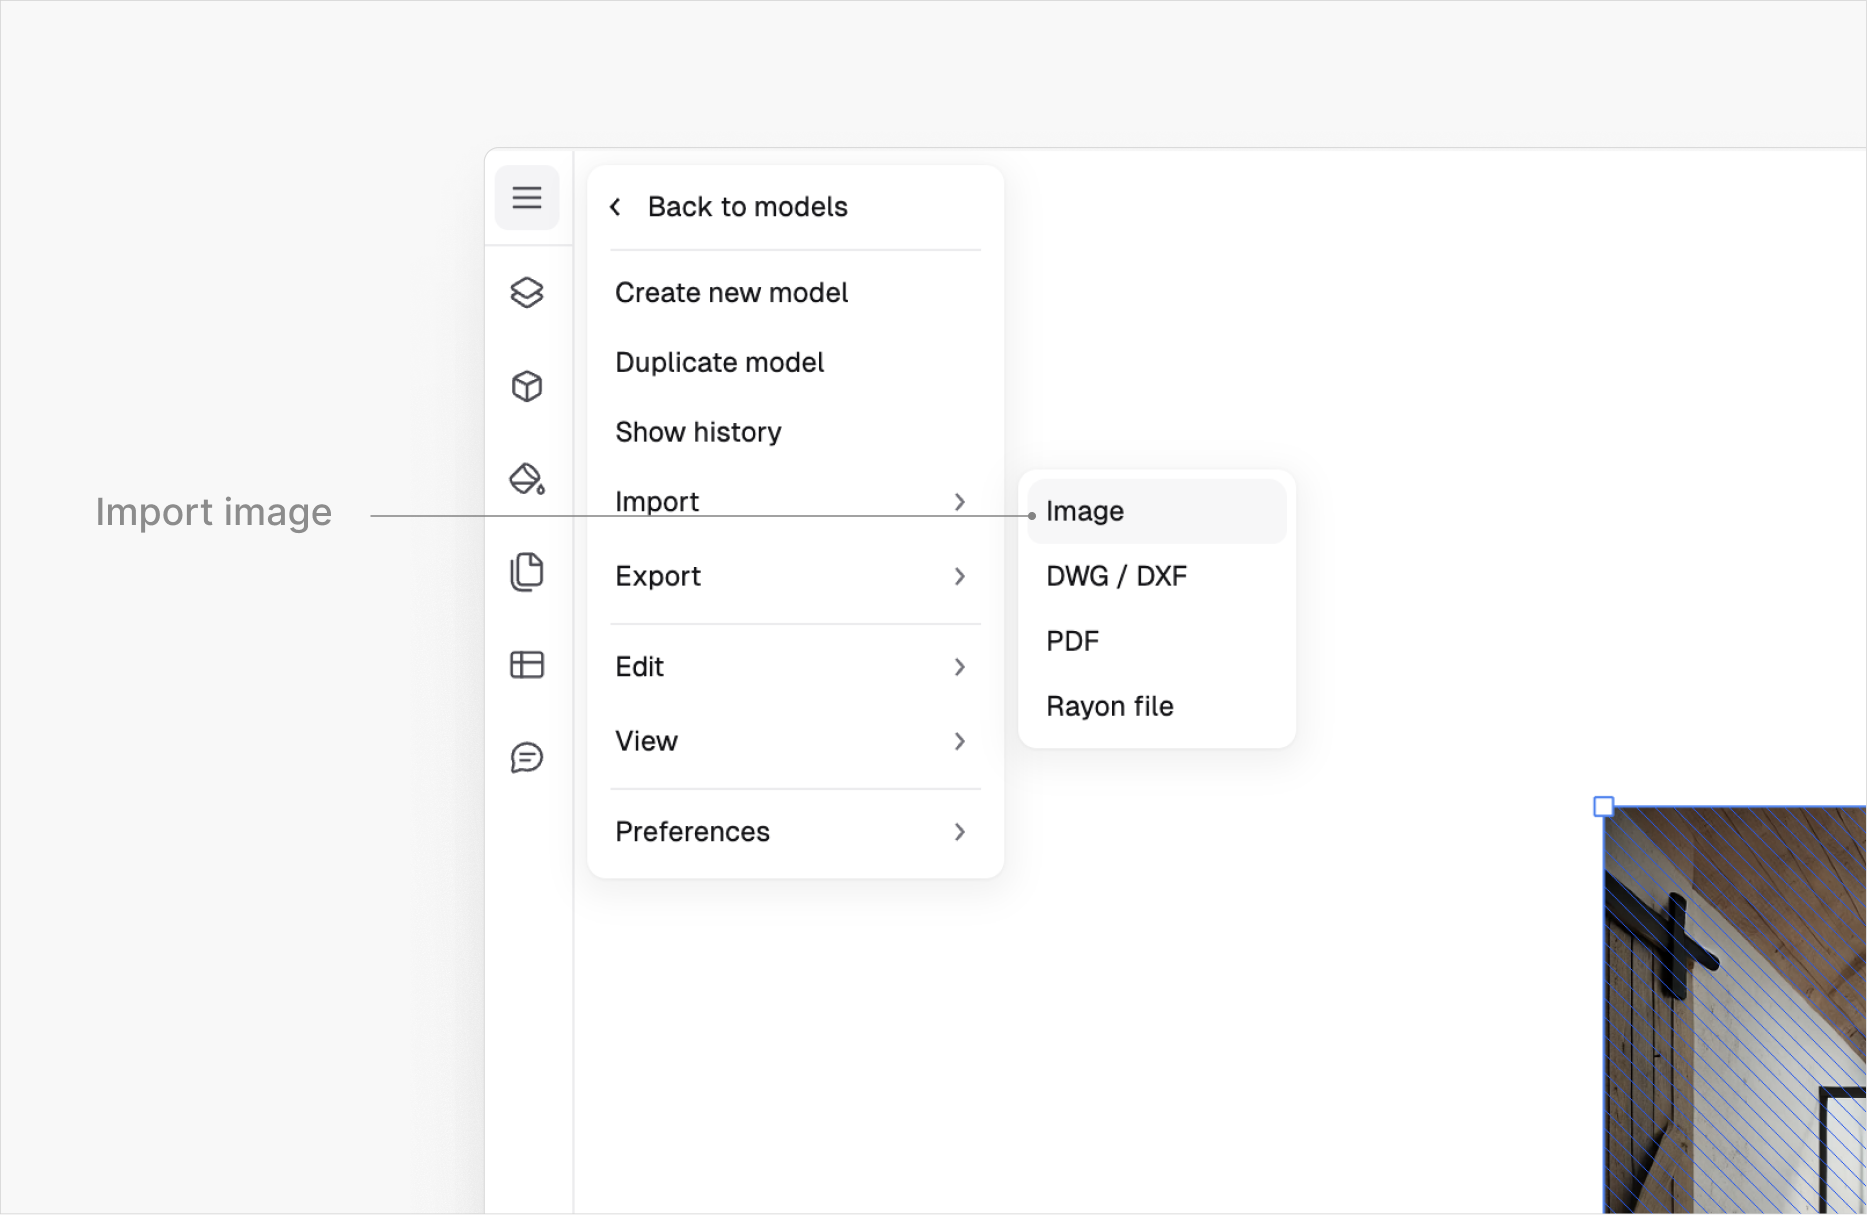The image size is (1867, 1215).
Task: Open the Edit submenu chevron
Action: pos(959,667)
